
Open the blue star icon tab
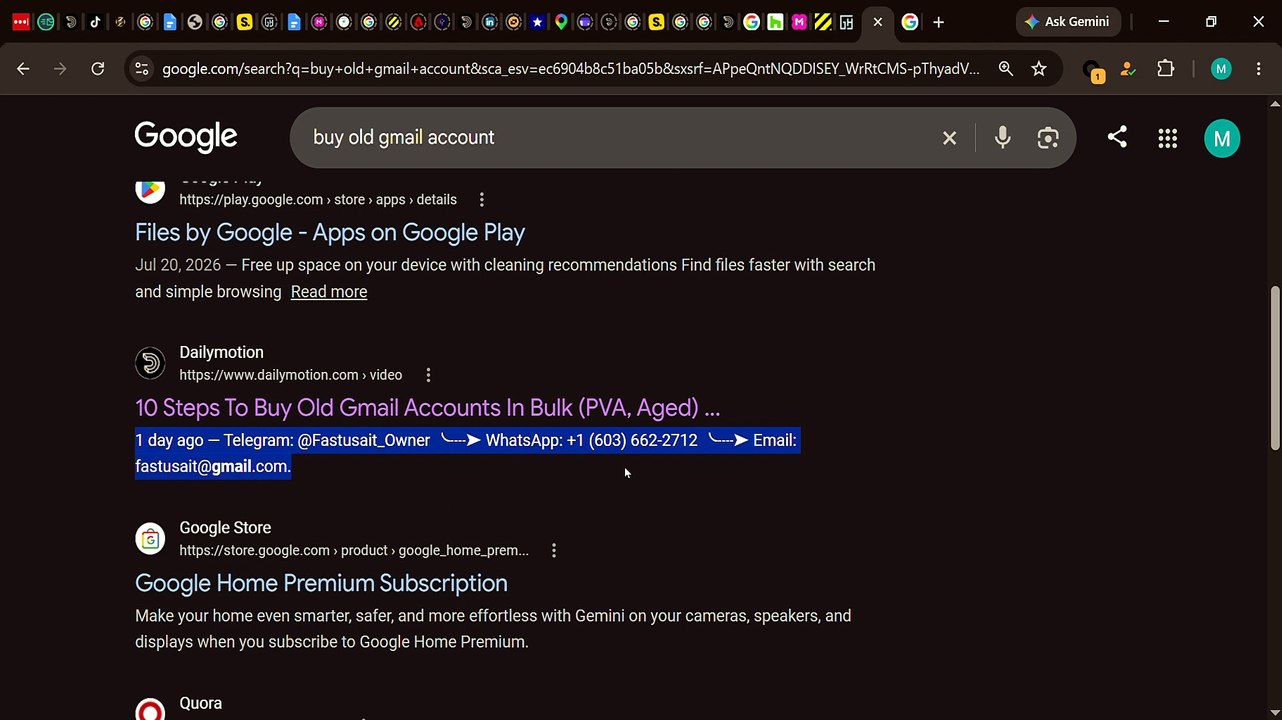(x=538, y=22)
